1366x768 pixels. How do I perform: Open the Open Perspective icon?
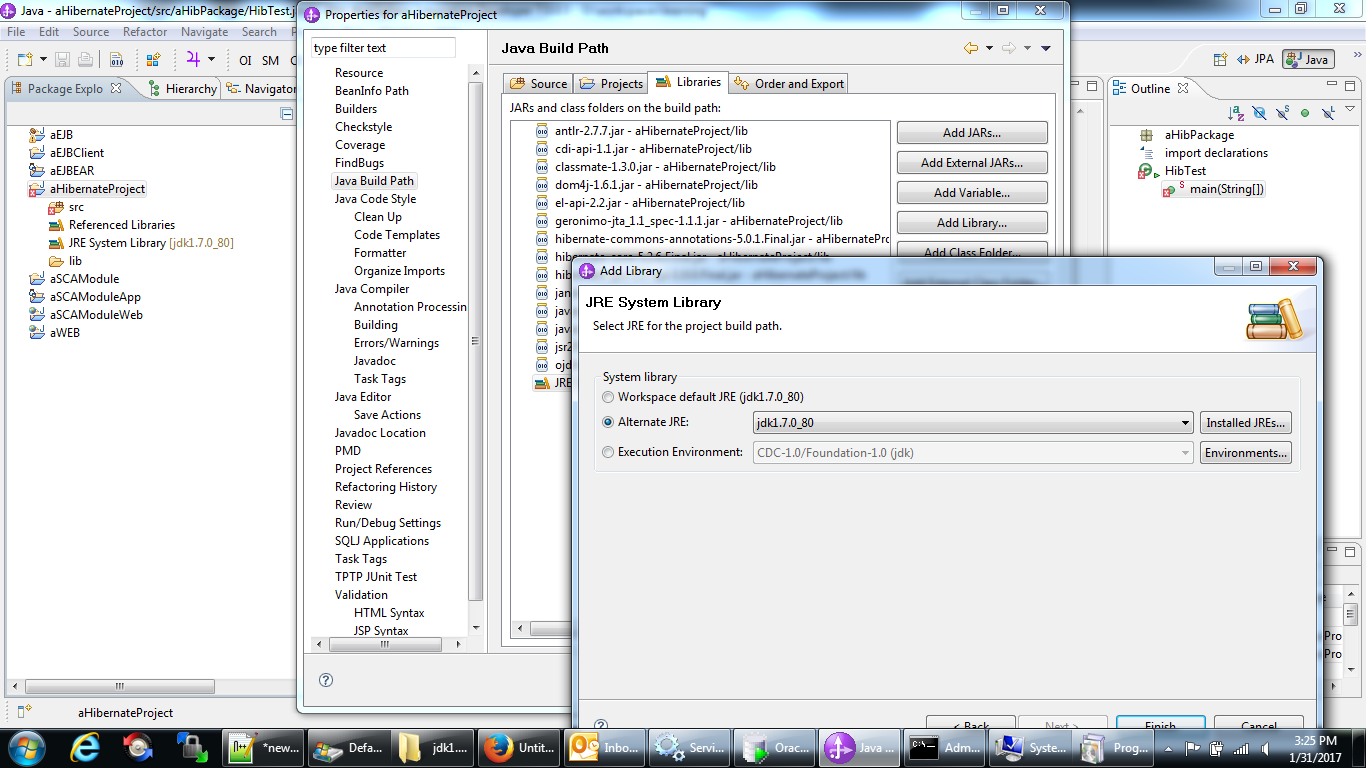pos(1219,59)
